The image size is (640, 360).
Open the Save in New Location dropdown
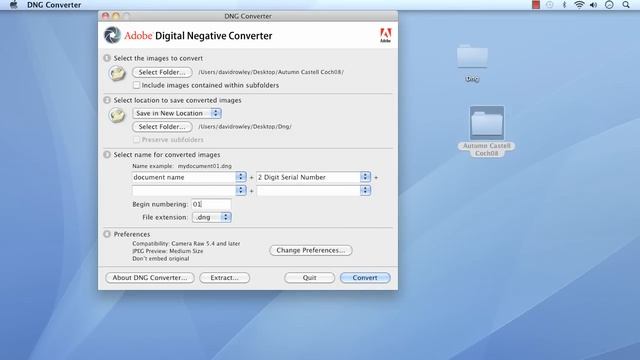pyautogui.click(x=177, y=113)
